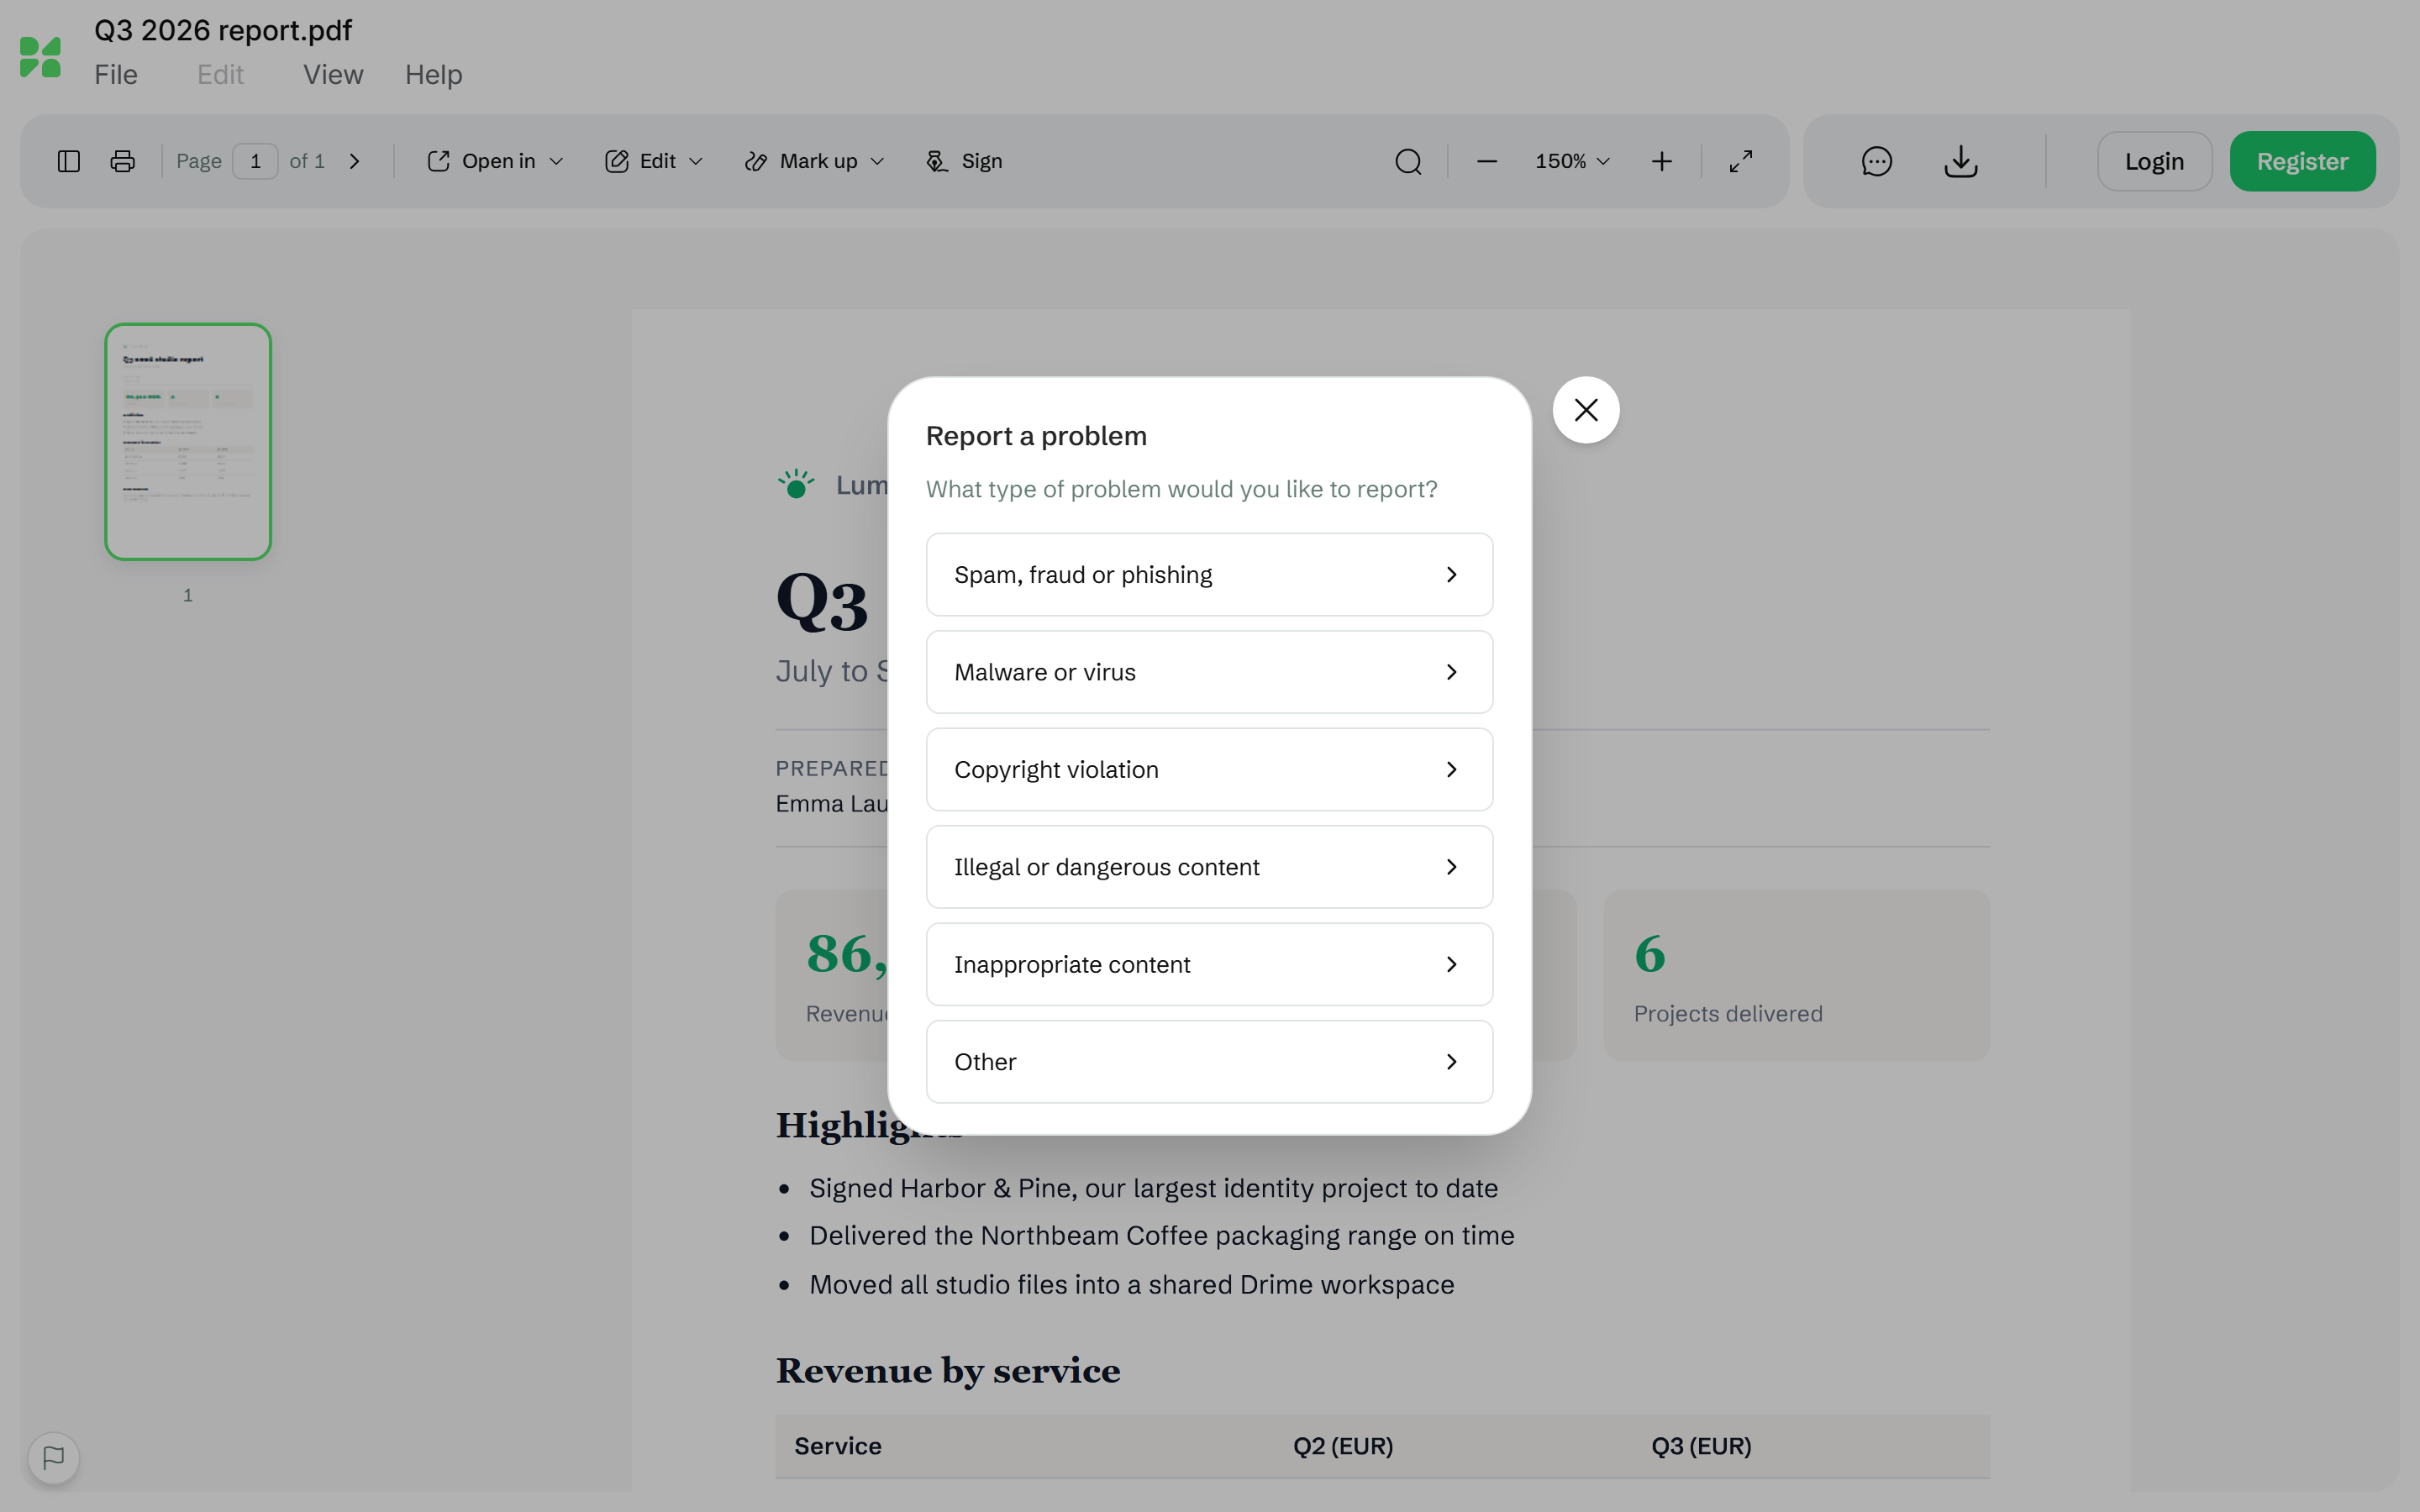Expand the Mark up dropdown
Screen dimensions: 2420x1512
(815, 161)
